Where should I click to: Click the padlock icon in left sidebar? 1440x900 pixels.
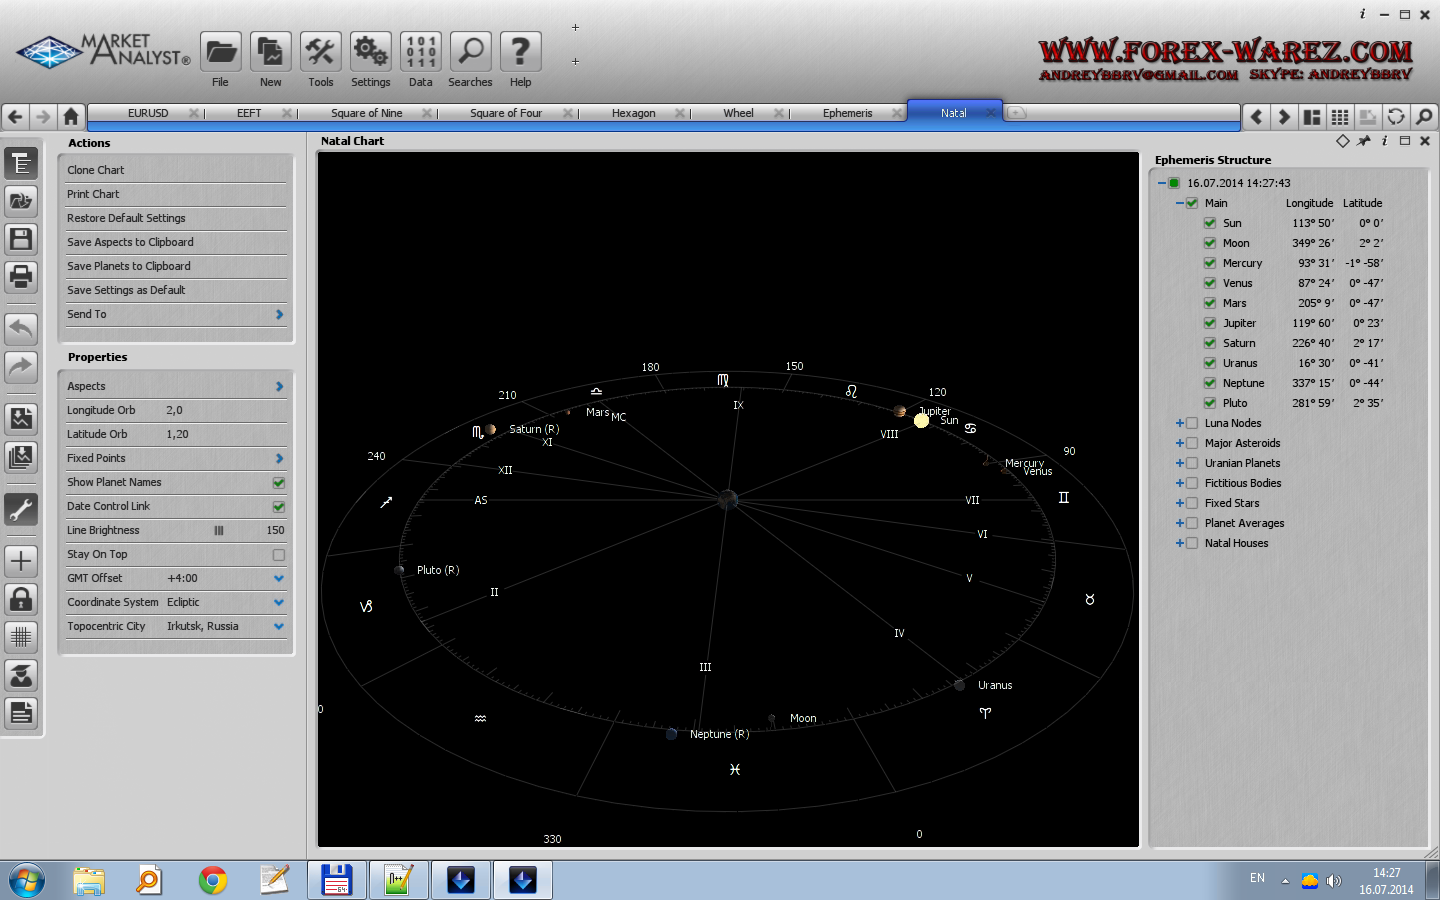coord(21,599)
